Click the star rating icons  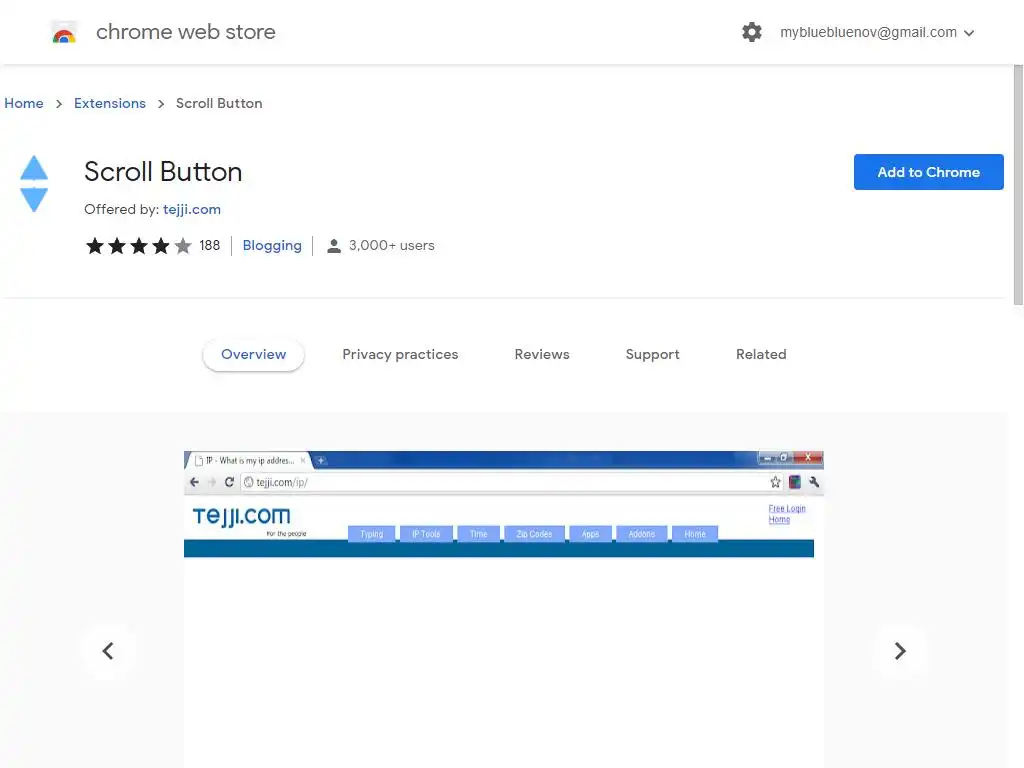pyautogui.click(x=138, y=246)
